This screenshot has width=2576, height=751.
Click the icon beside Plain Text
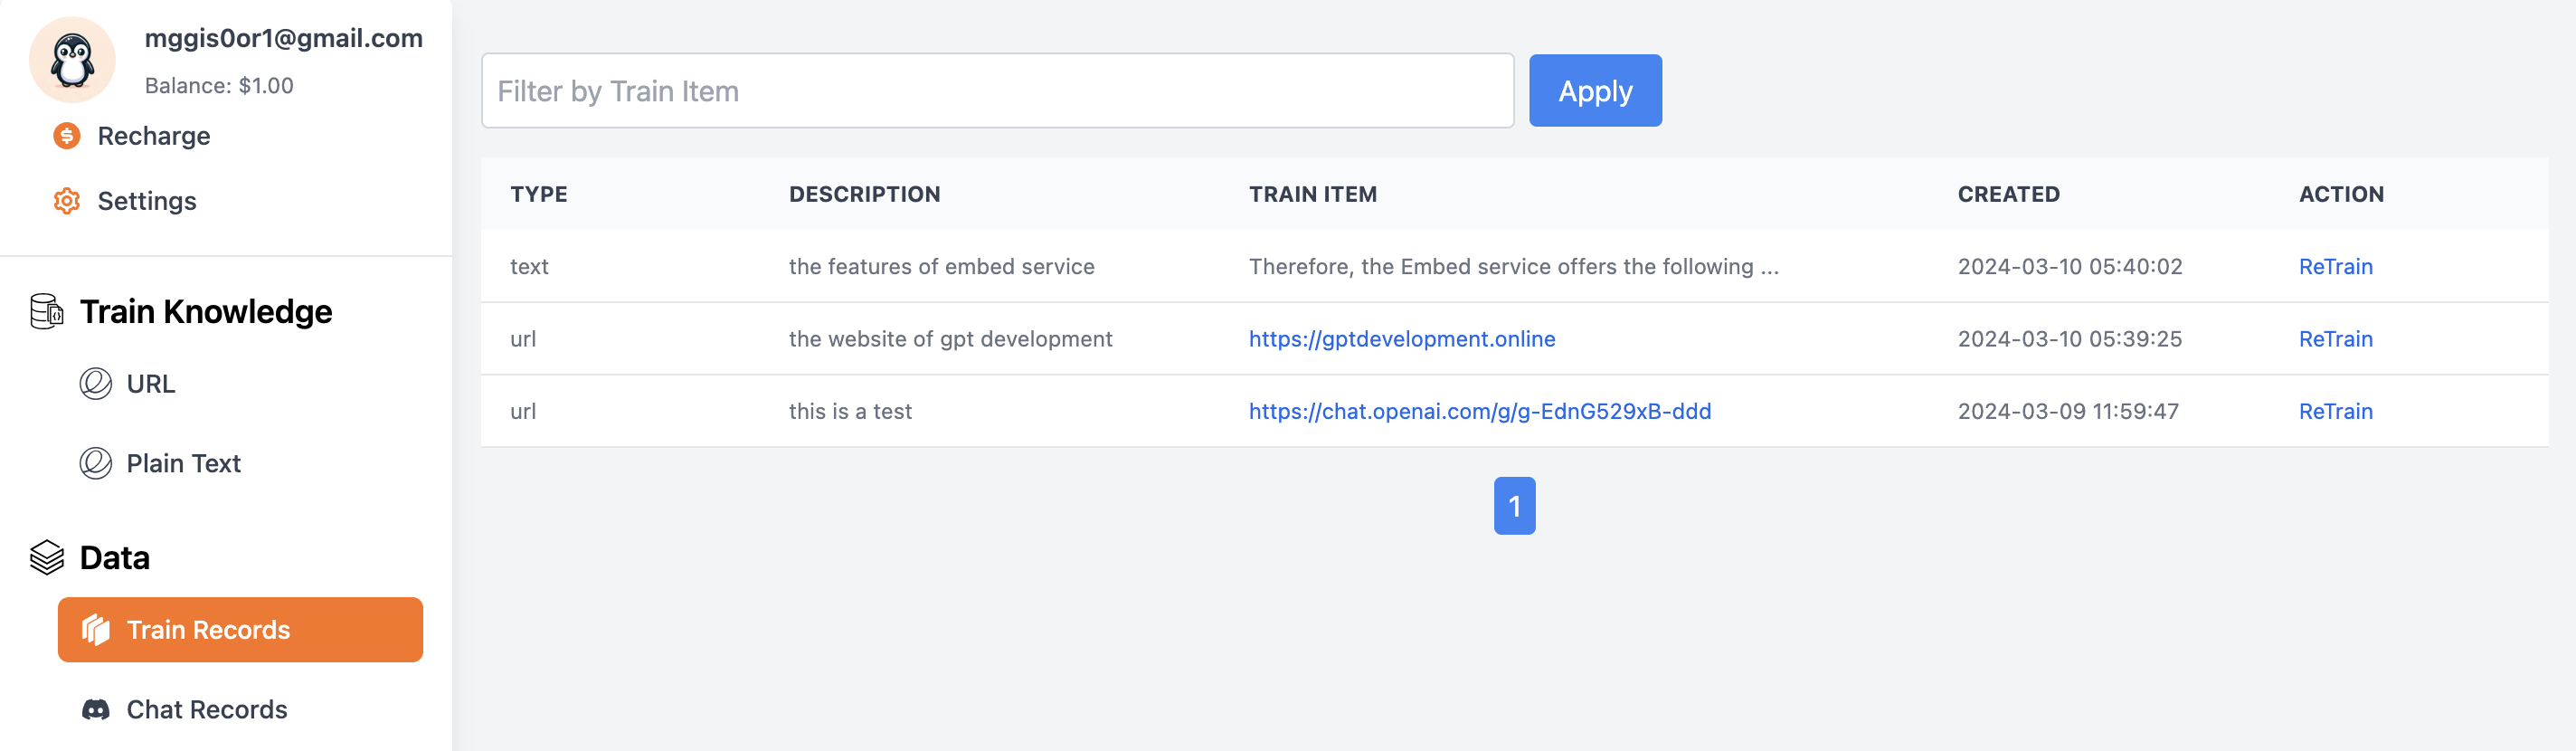tap(96, 464)
